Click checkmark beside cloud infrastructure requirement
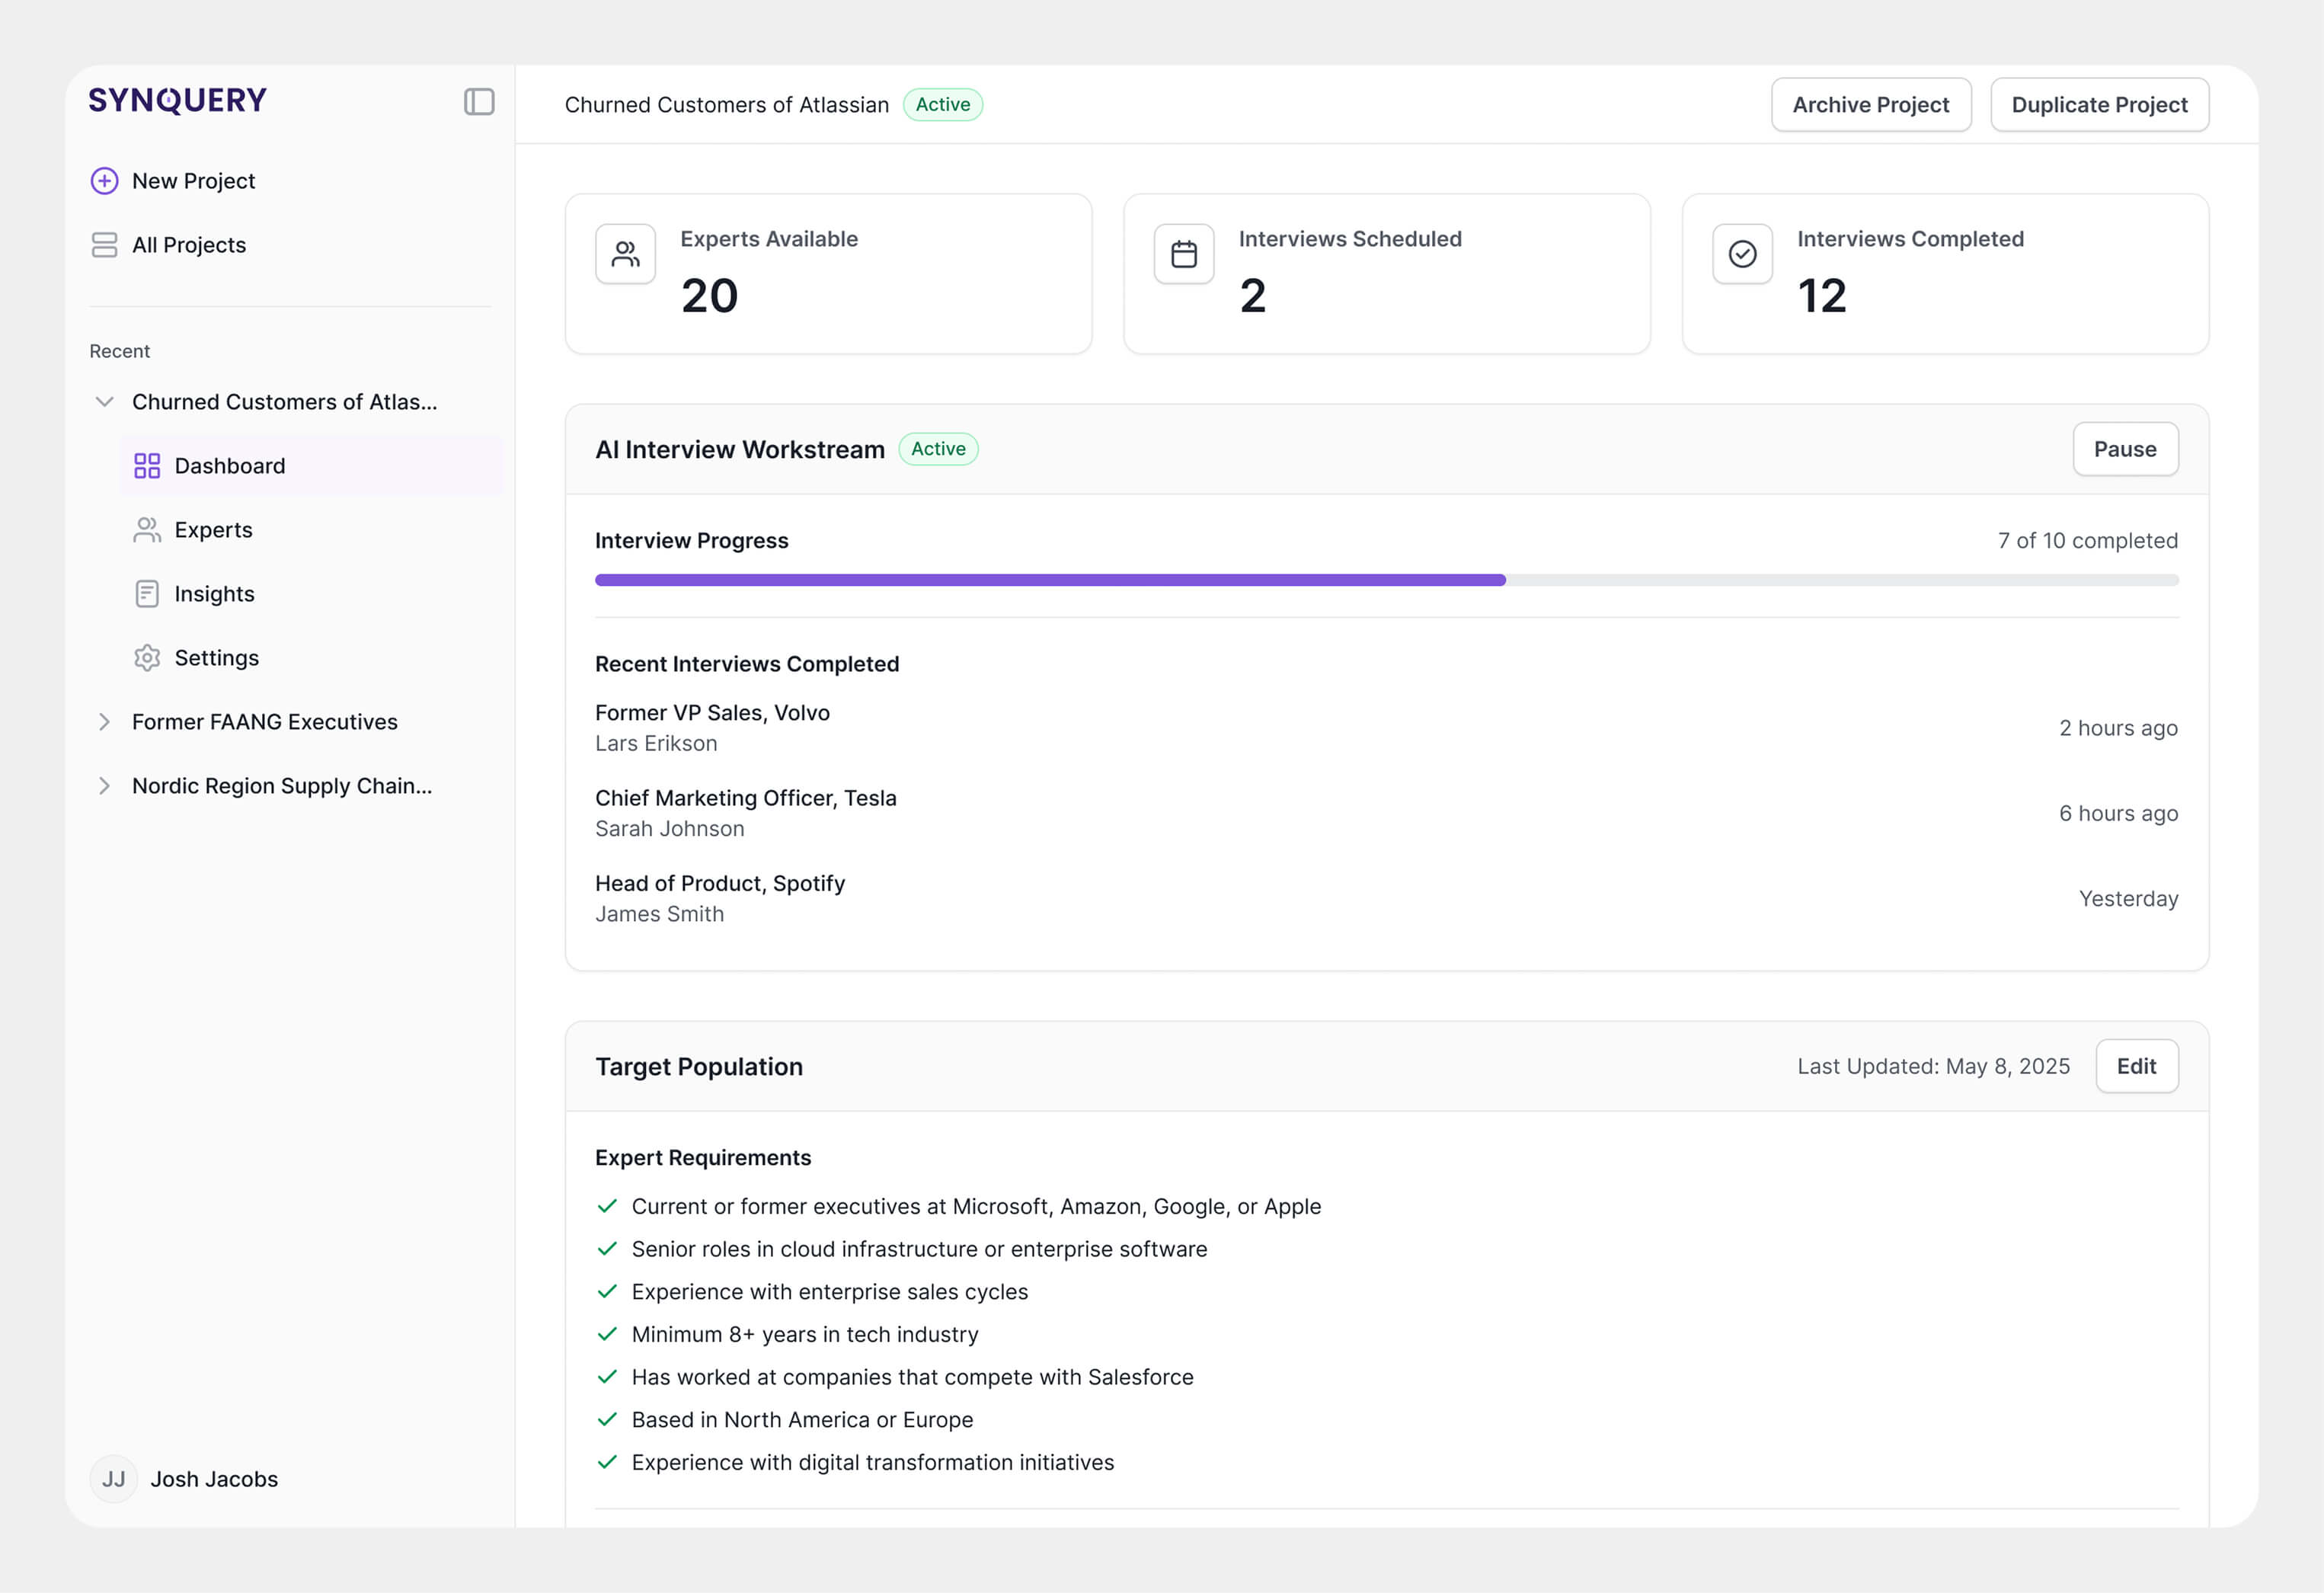Viewport: 2324px width, 1593px height. [607, 1249]
